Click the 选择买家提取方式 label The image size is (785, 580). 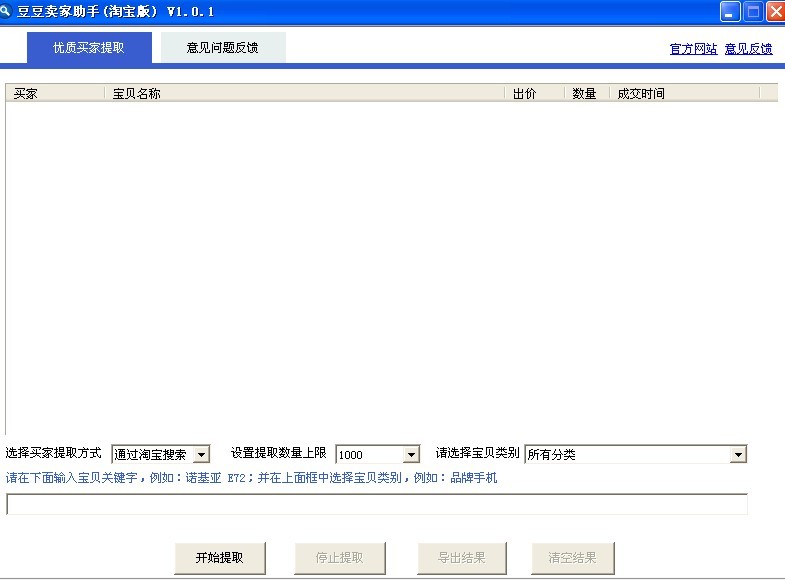tap(54, 453)
